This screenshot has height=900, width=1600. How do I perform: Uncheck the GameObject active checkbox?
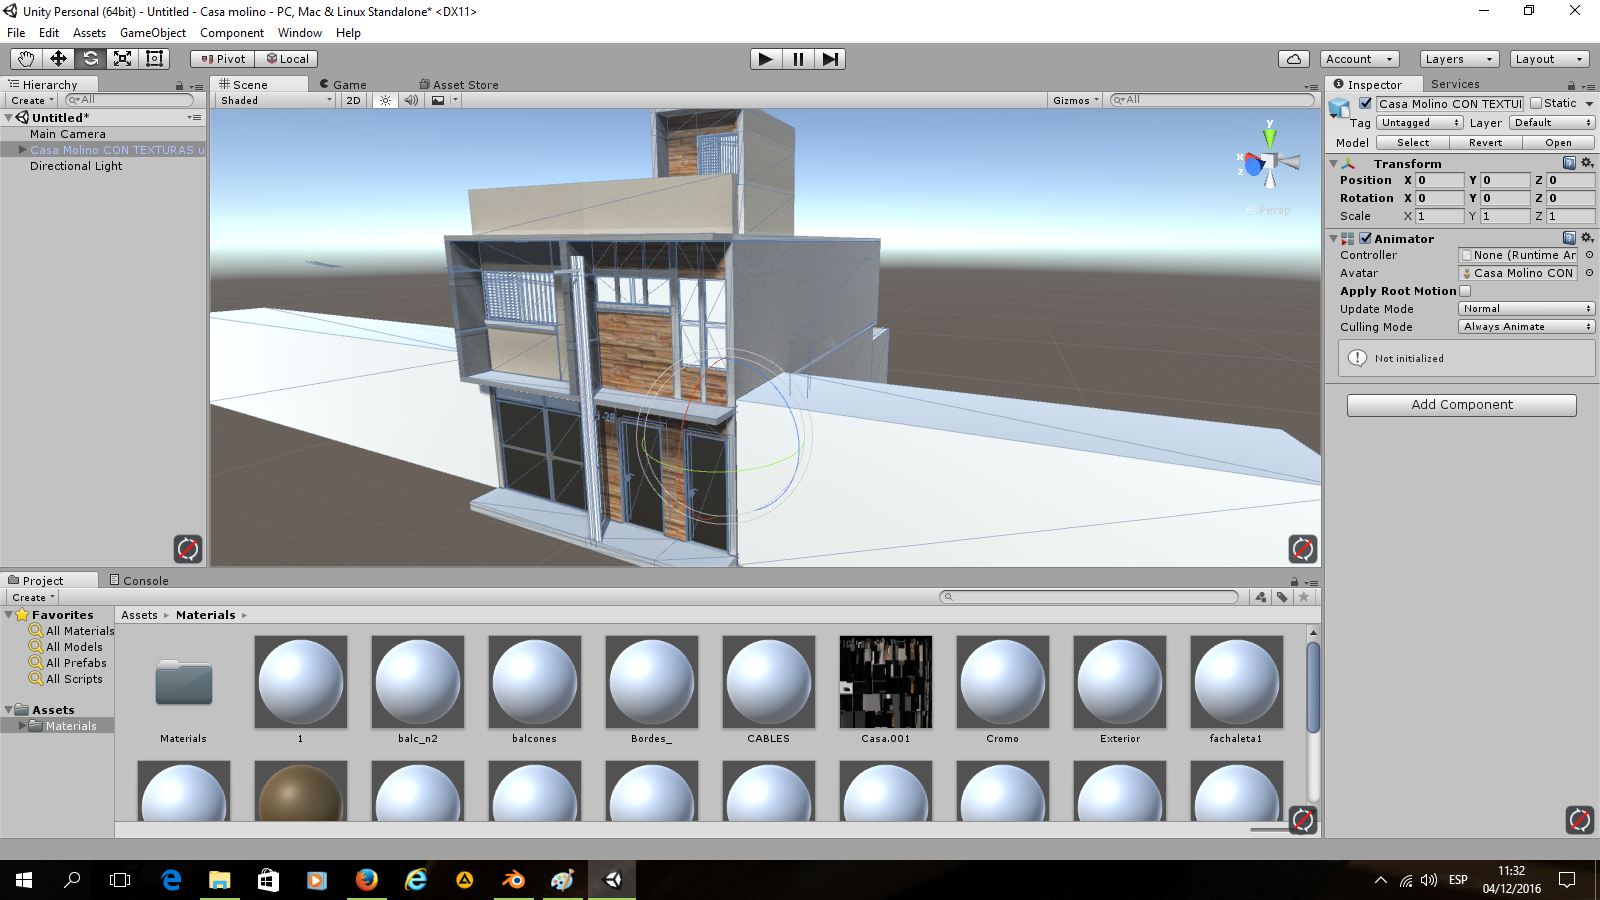(x=1365, y=103)
